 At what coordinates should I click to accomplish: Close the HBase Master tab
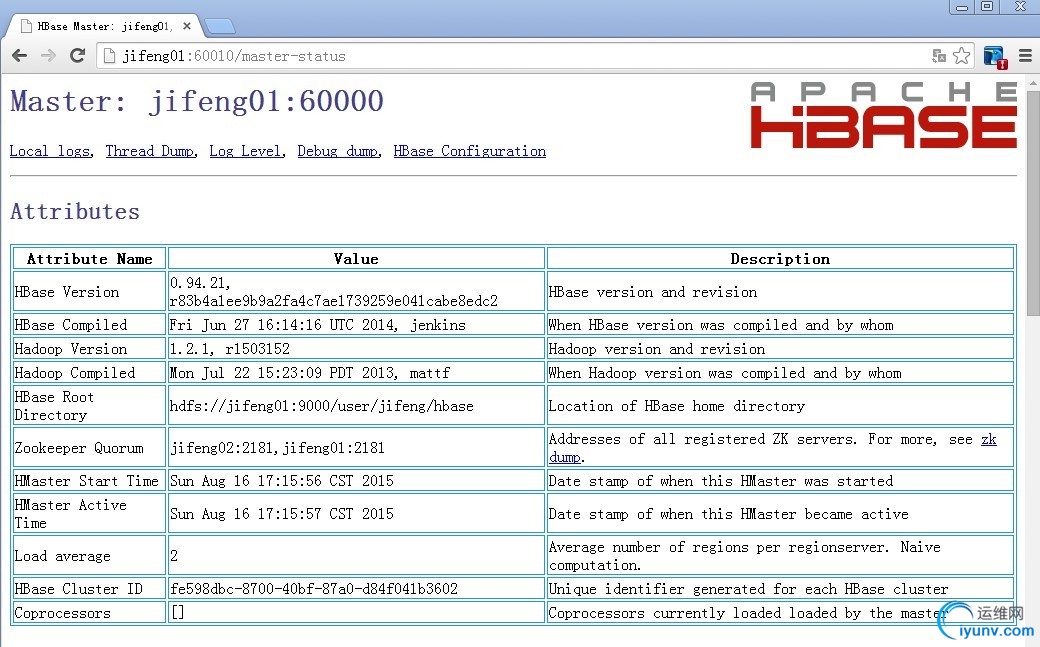coord(187,26)
